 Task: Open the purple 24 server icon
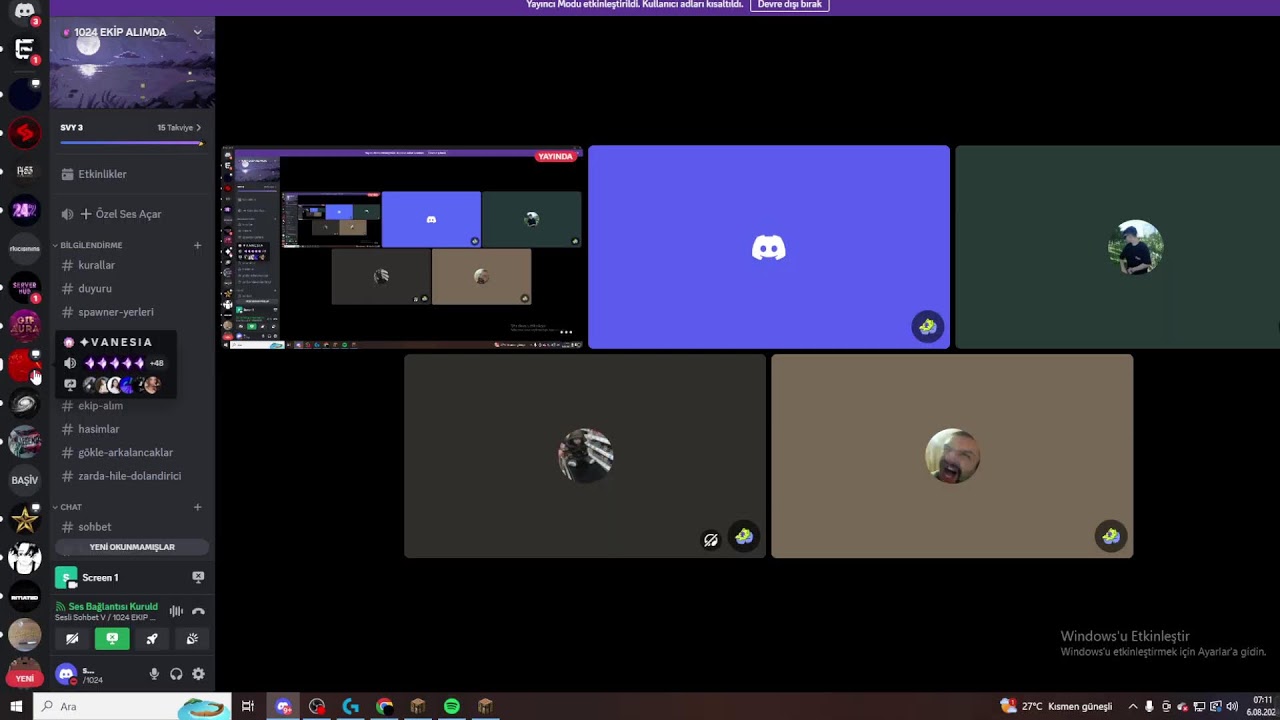pyautogui.click(x=25, y=210)
